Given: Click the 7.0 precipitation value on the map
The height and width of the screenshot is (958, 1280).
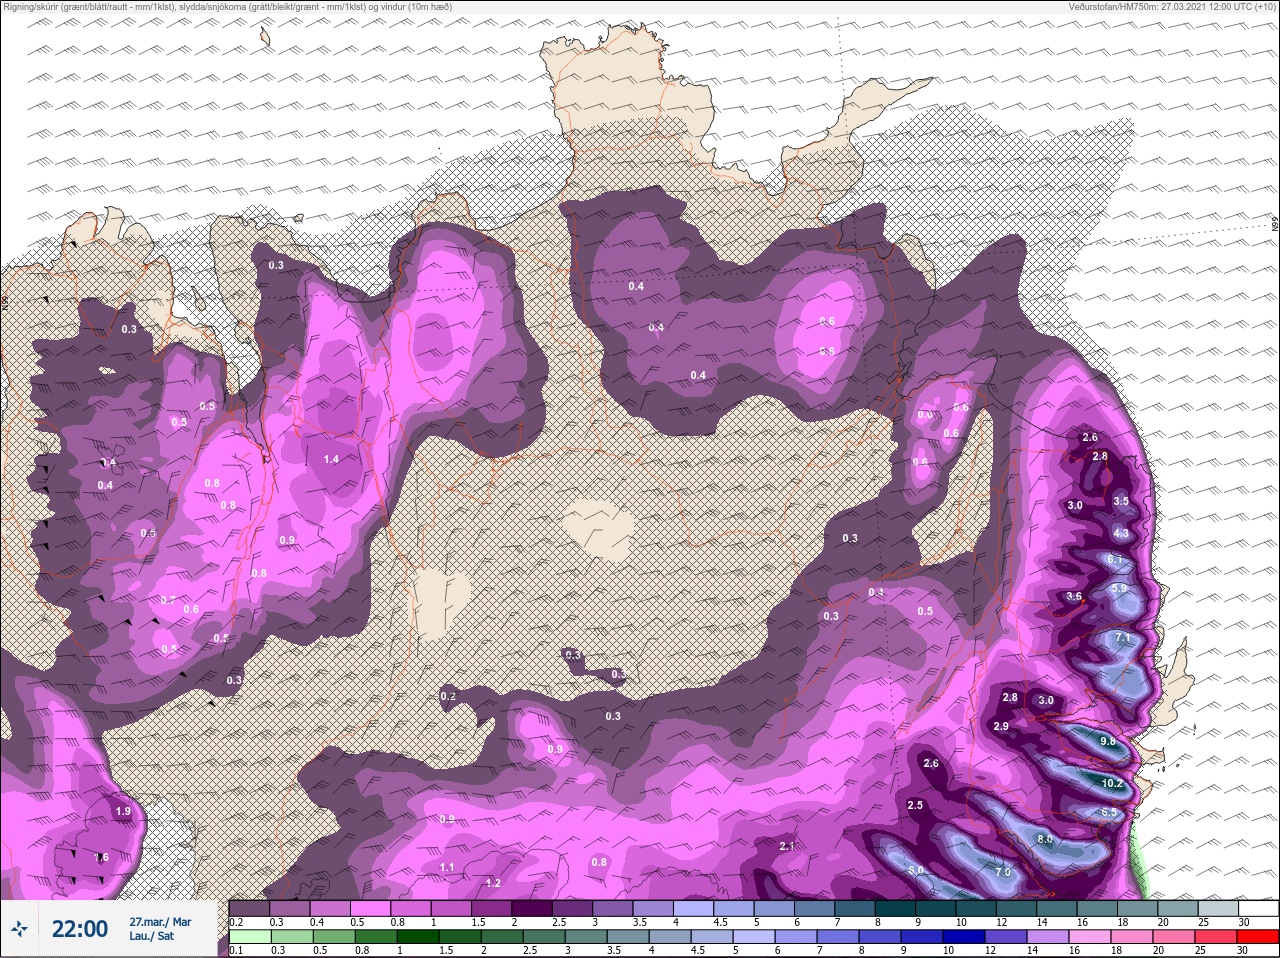Looking at the screenshot, I should point(1003,872).
